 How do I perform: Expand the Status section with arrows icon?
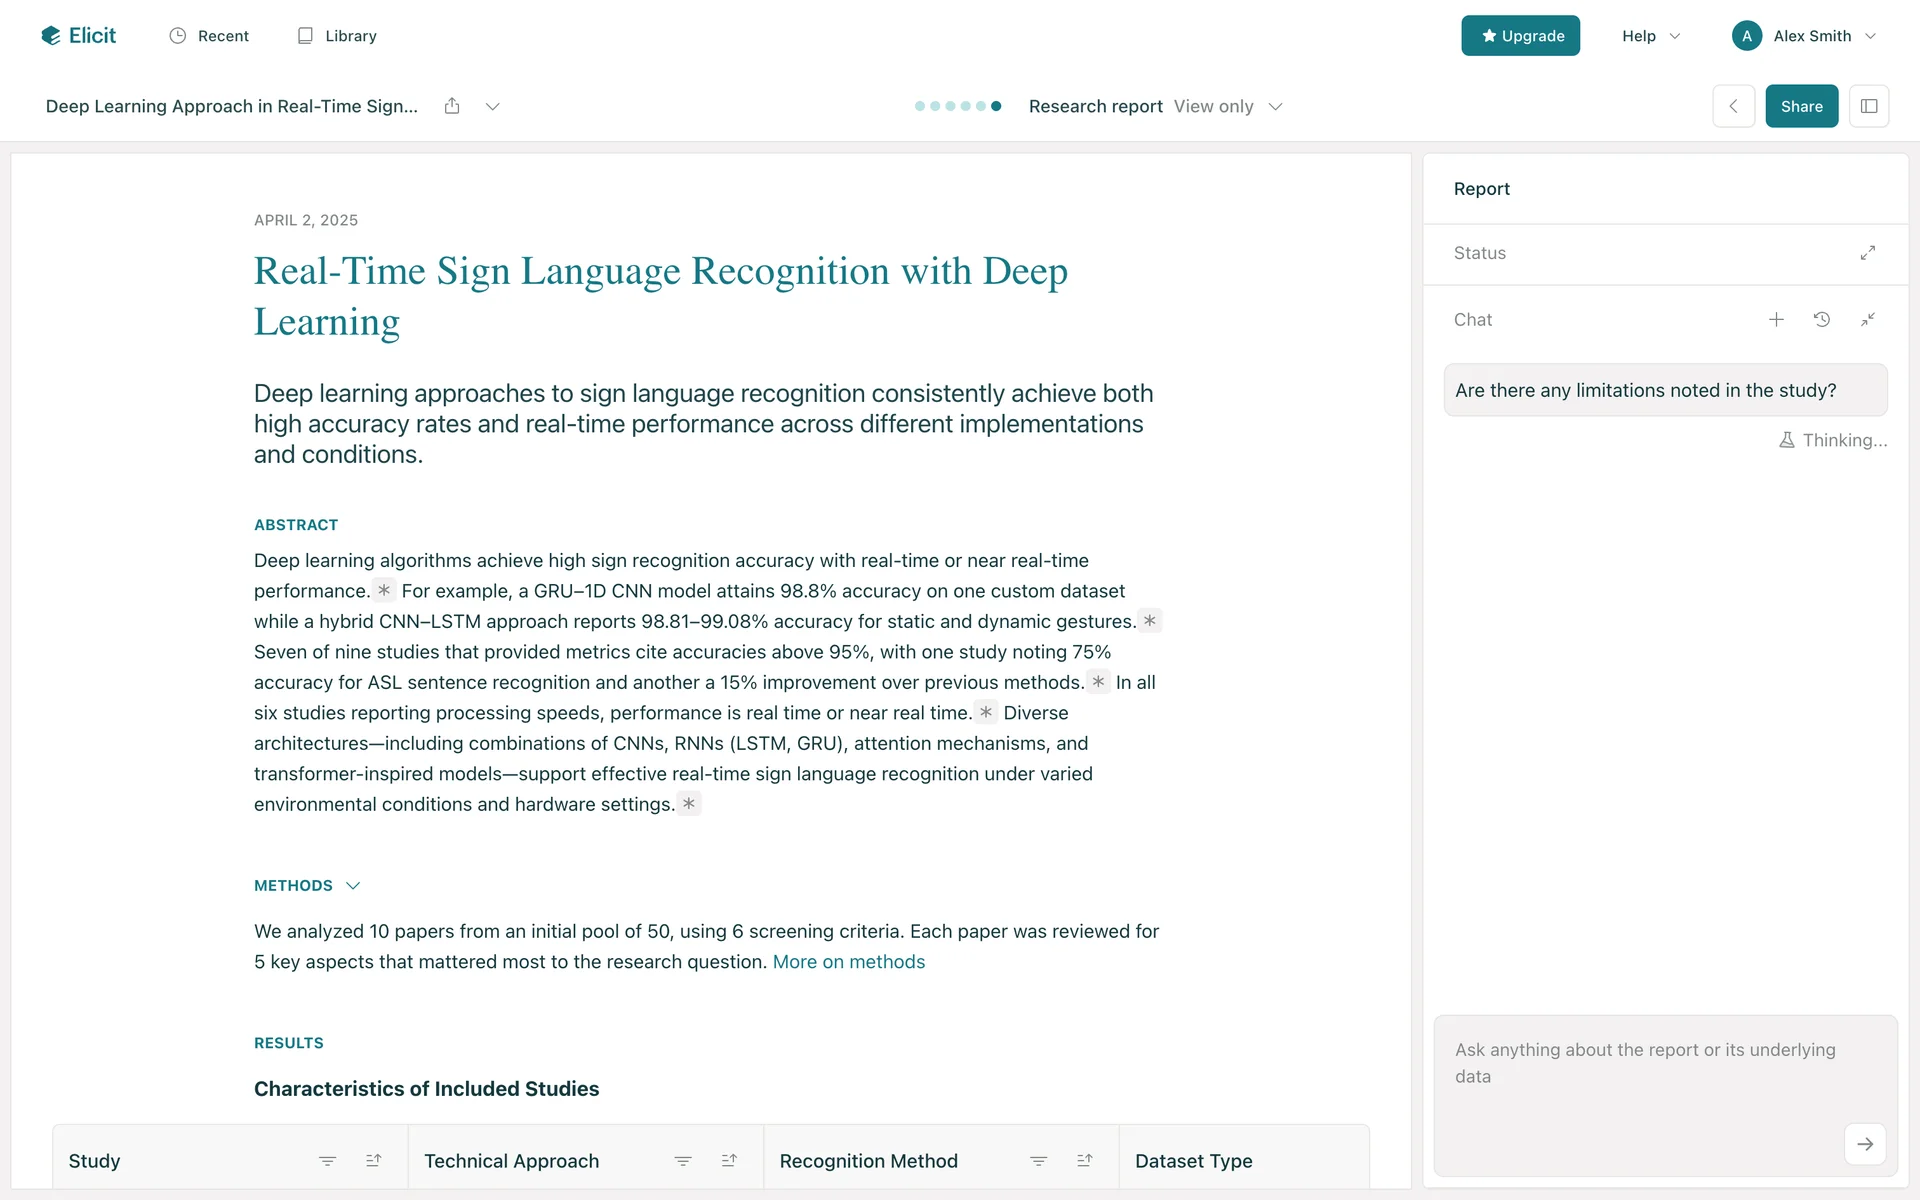(x=1867, y=253)
